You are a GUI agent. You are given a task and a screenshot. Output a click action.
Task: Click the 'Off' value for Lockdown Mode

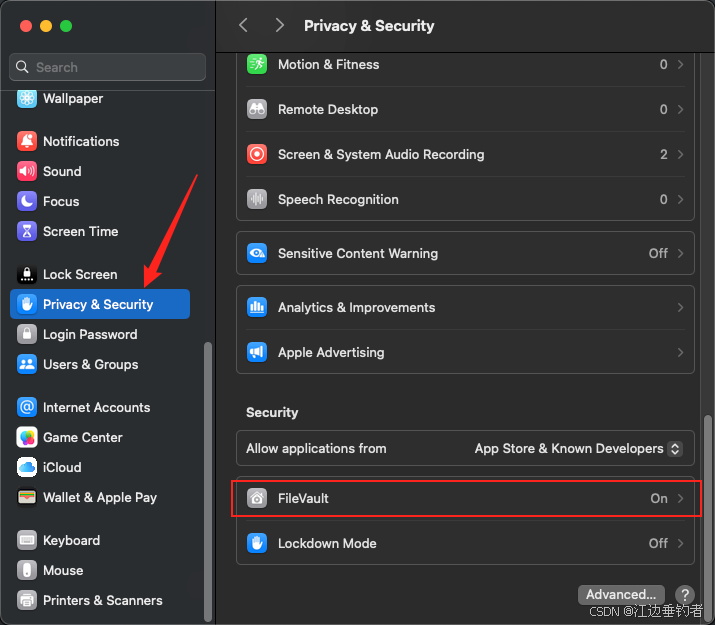(658, 543)
